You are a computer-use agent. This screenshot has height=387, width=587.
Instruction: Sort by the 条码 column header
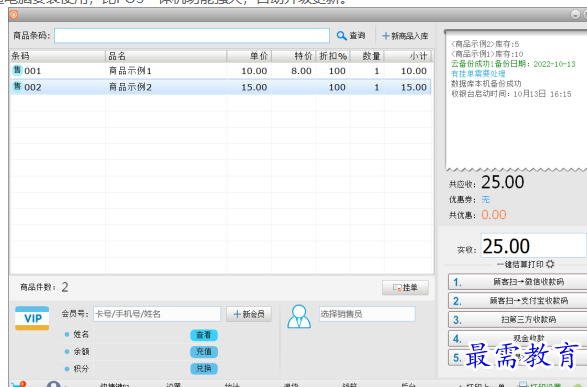pos(58,56)
